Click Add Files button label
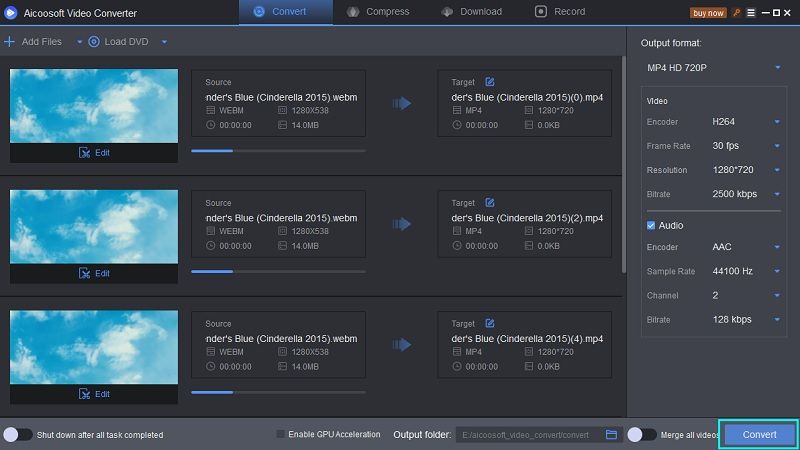The image size is (800, 450). (41, 42)
